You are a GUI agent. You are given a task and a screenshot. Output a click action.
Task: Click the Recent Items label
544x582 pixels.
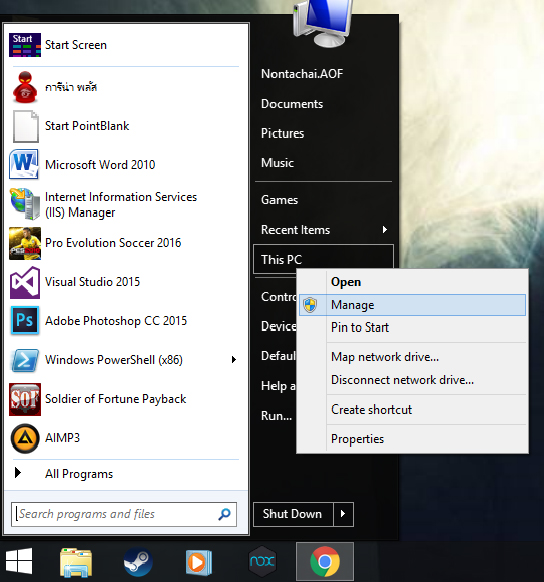[x=295, y=230]
